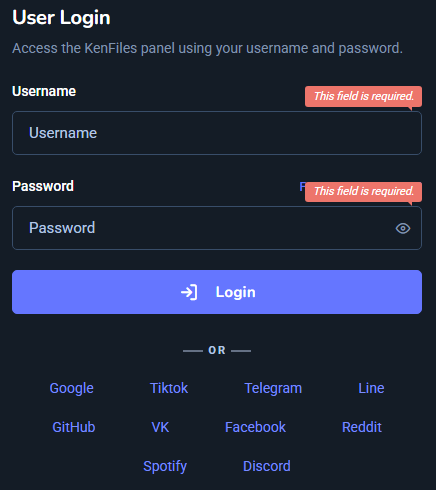Click the Username error tooltip
Viewport: 436px width, 490px height.
pyautogui.click(x=363, y=97)
